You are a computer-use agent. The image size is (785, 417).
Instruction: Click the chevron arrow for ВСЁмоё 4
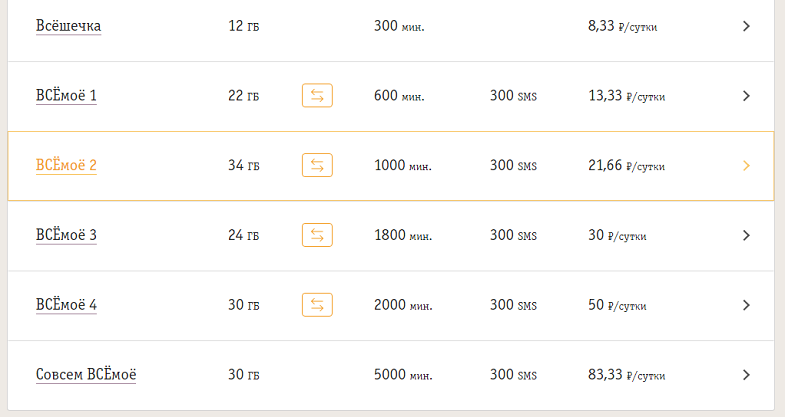pyautogui.click(x=746, y=305)
